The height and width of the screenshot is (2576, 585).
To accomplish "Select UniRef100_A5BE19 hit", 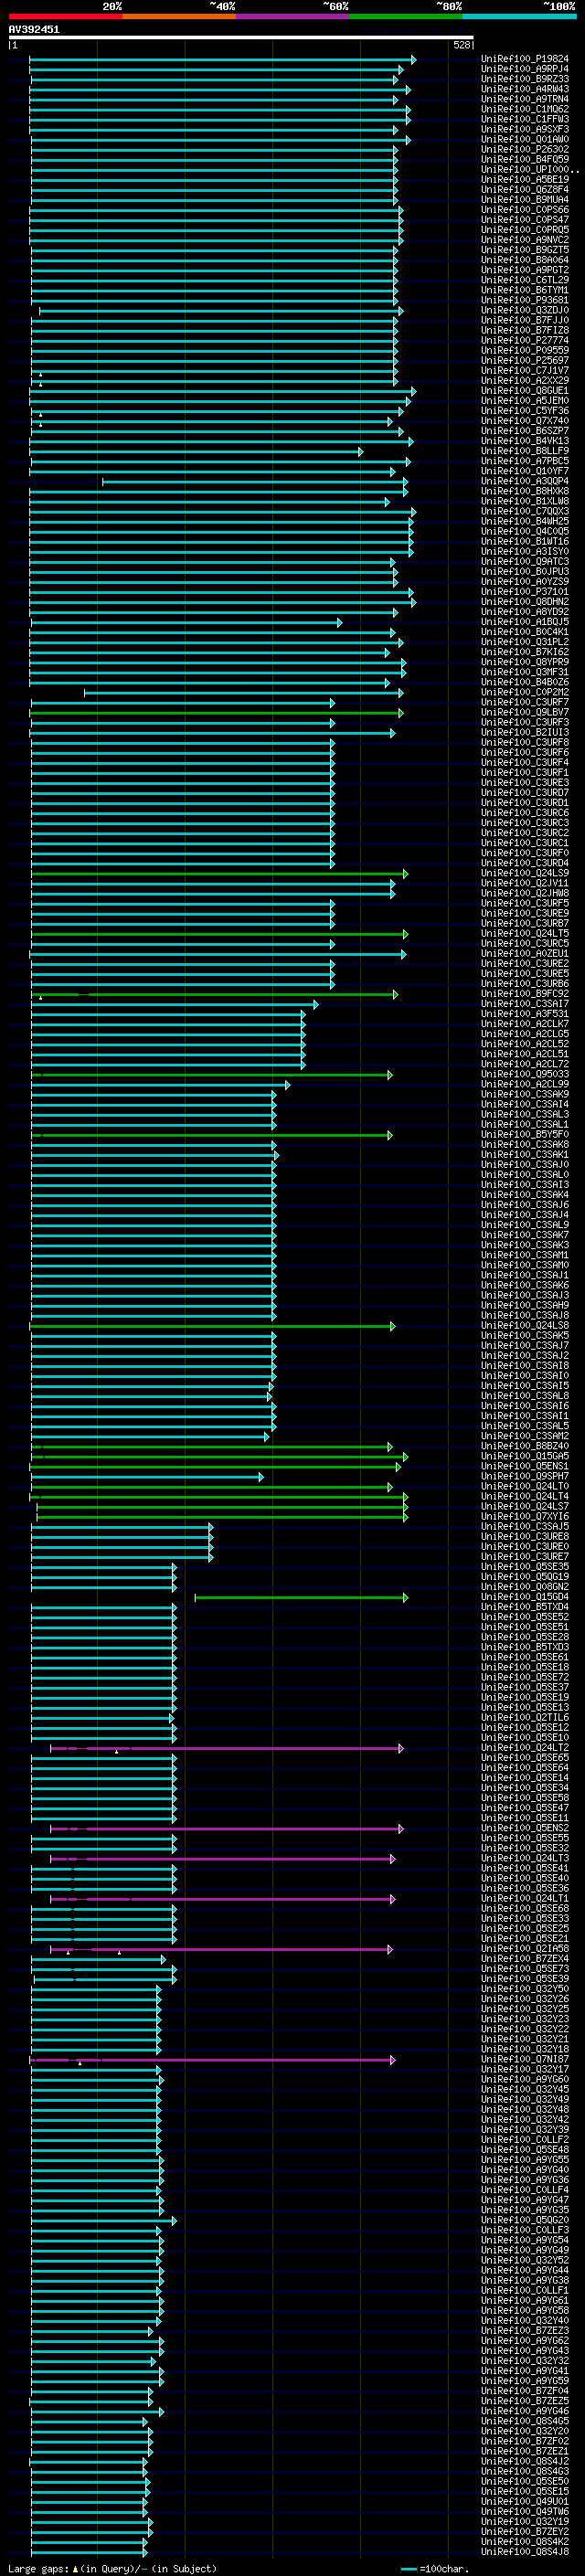I will [525, 179].
